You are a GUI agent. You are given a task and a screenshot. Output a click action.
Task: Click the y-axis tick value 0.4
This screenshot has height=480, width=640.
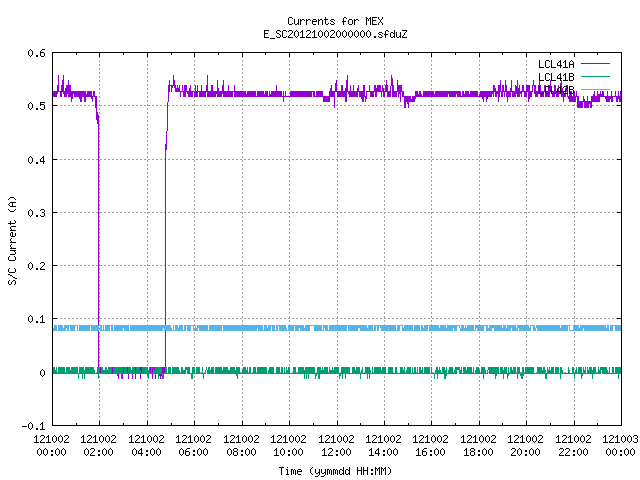click(36, 160)
